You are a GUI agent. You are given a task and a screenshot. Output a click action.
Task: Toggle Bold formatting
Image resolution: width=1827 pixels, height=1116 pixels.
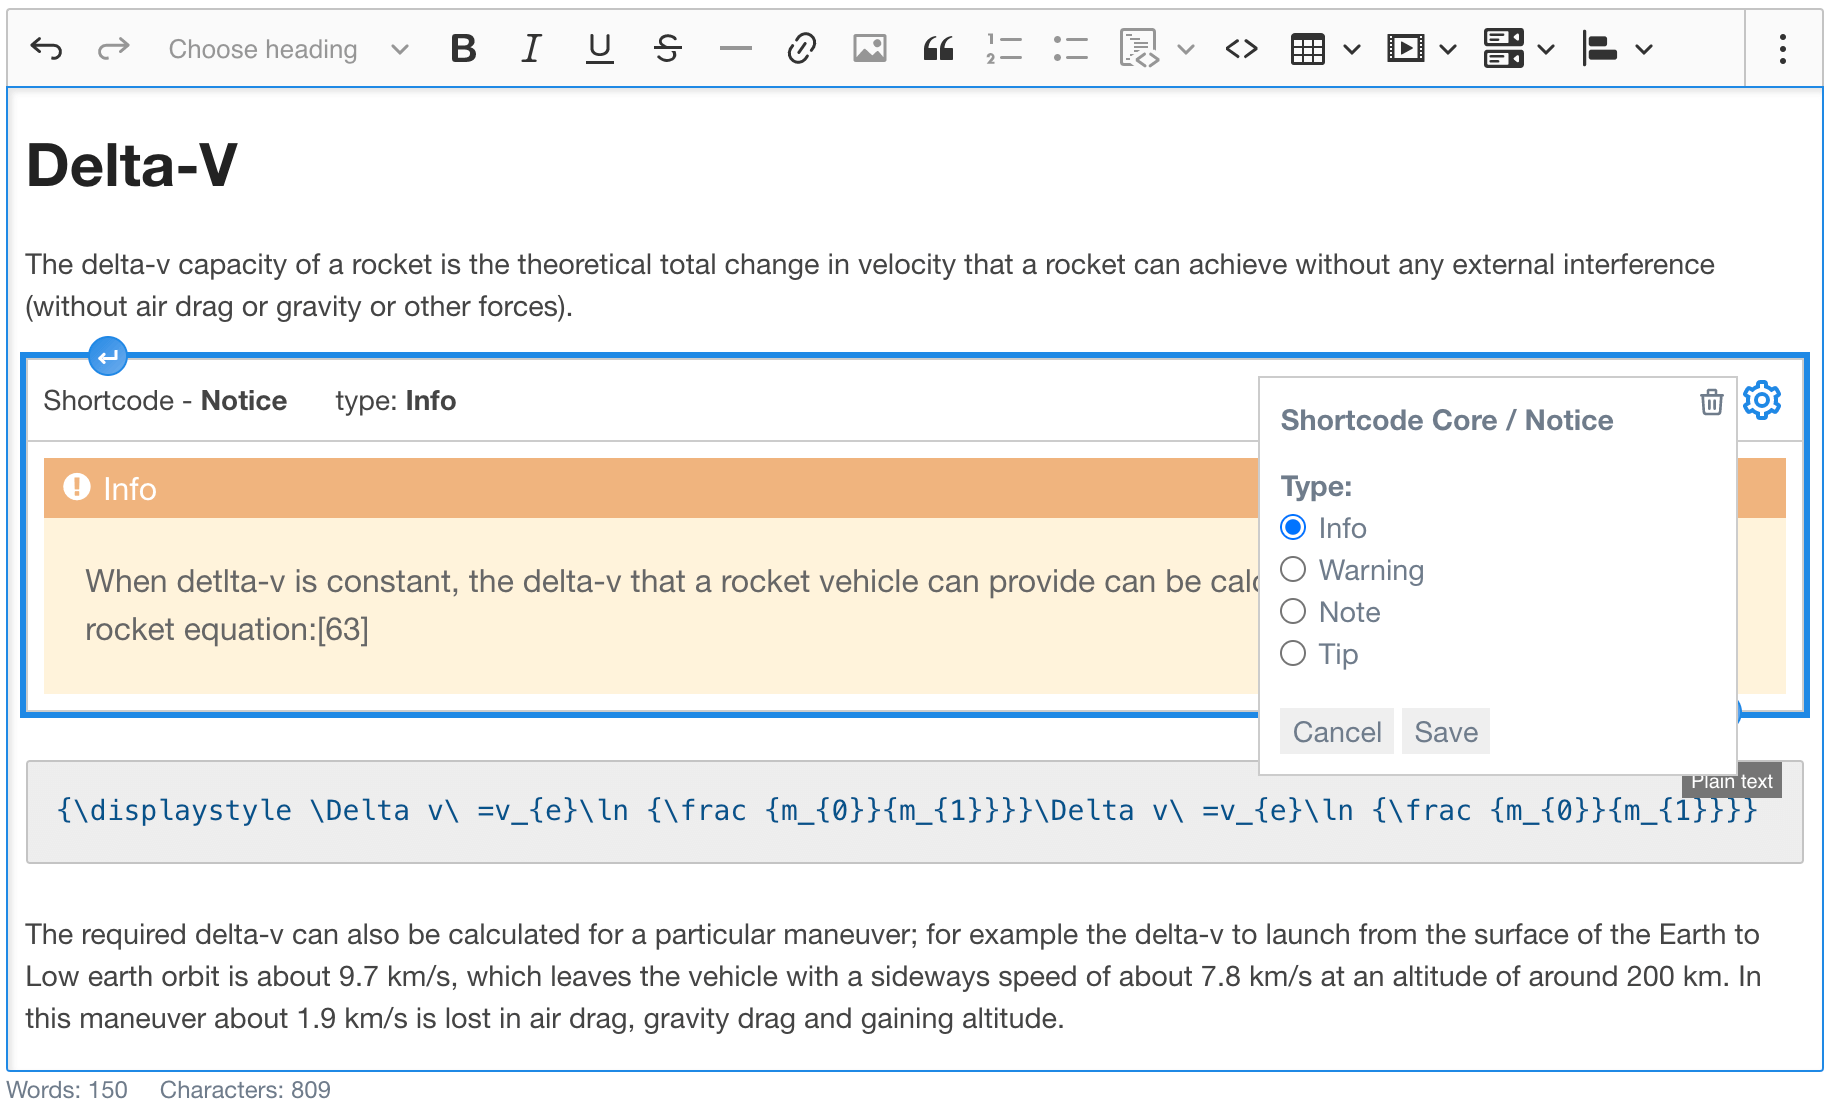coord(463,48)
